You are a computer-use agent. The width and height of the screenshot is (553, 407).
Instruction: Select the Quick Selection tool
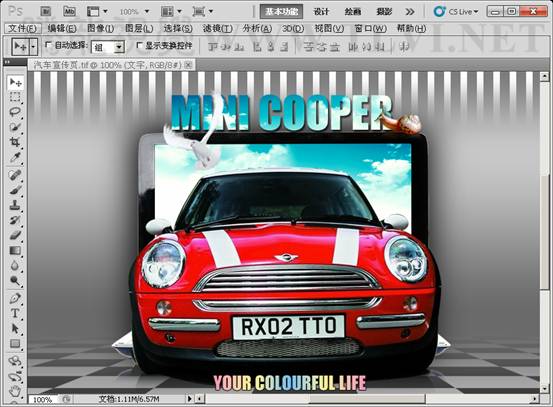click(x=15, y=127)
